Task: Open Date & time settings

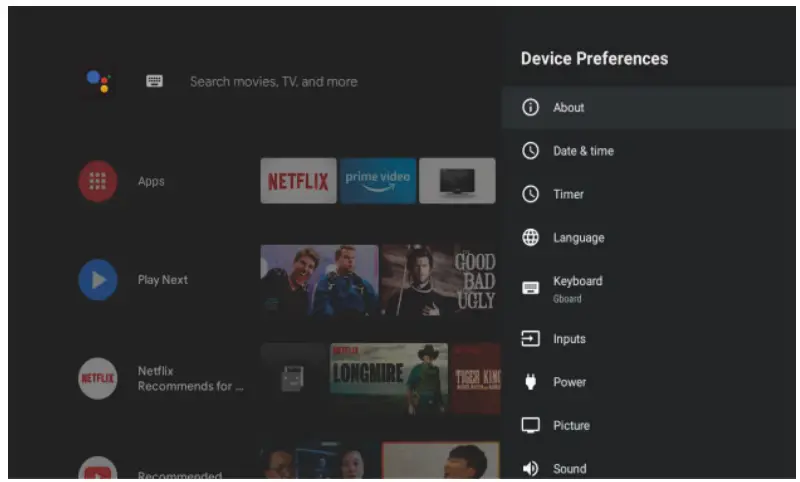Action: tap(648, 151)
